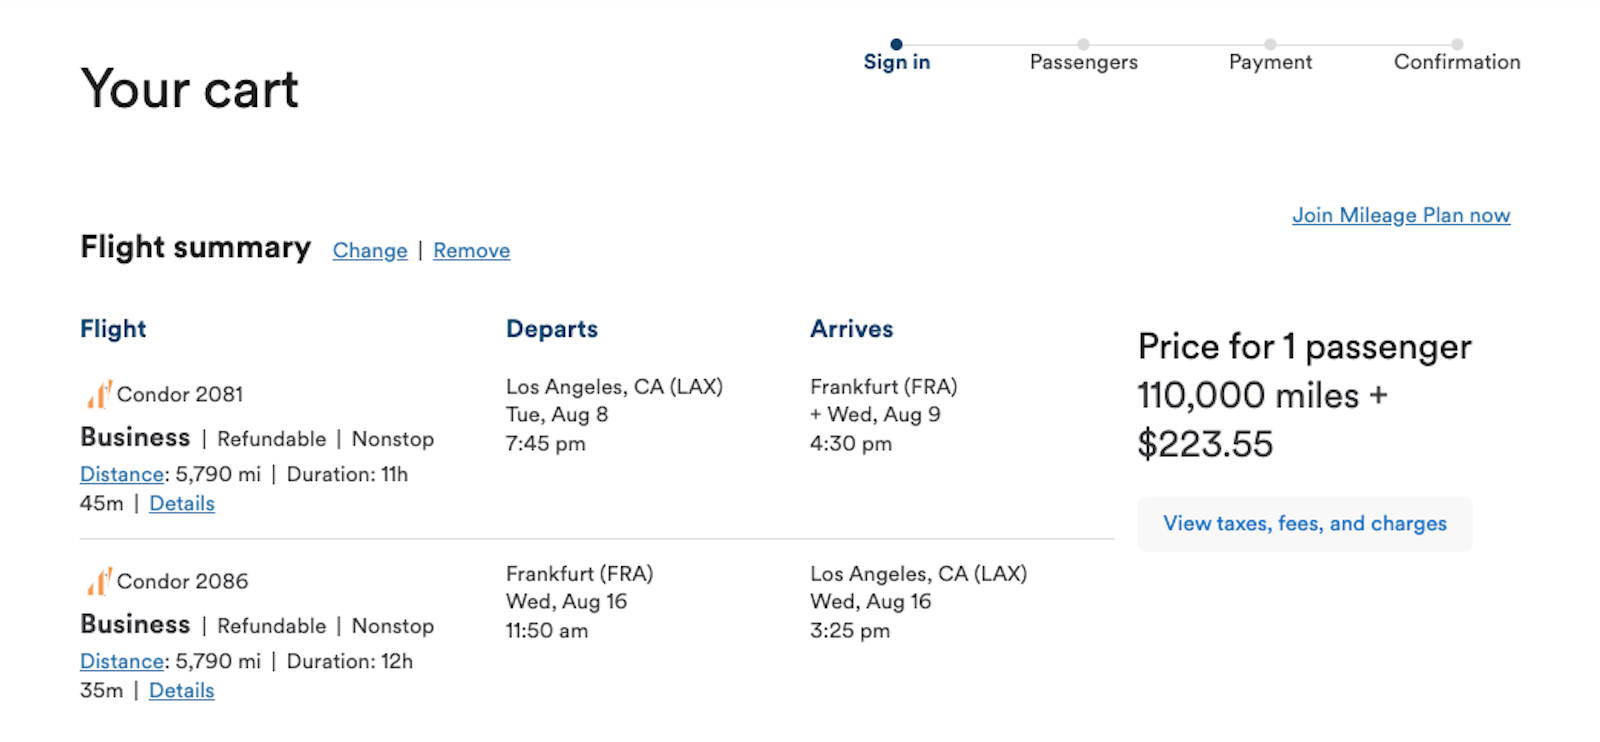Screen dimensions: 1600x742
Task: Click the Flight summary heading
Action: tap(195, 247)
